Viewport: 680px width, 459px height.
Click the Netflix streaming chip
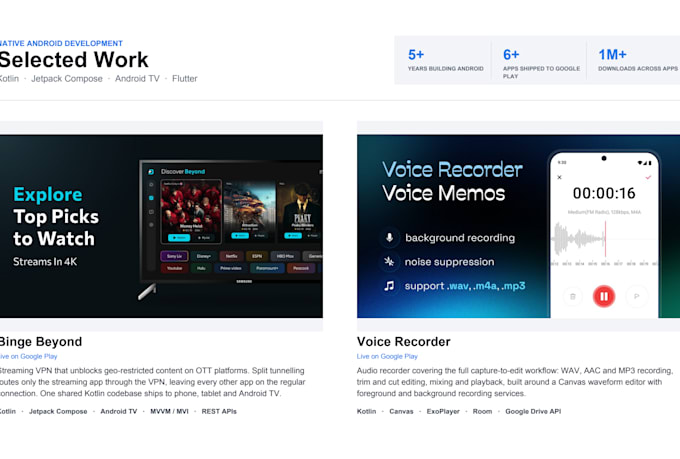coord(231,256)
